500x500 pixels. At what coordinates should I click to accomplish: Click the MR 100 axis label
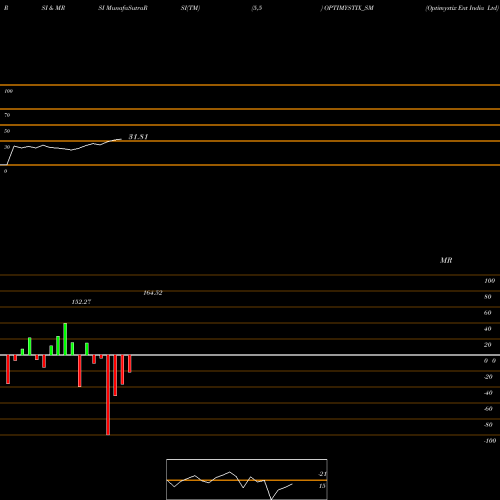point(489,281)
